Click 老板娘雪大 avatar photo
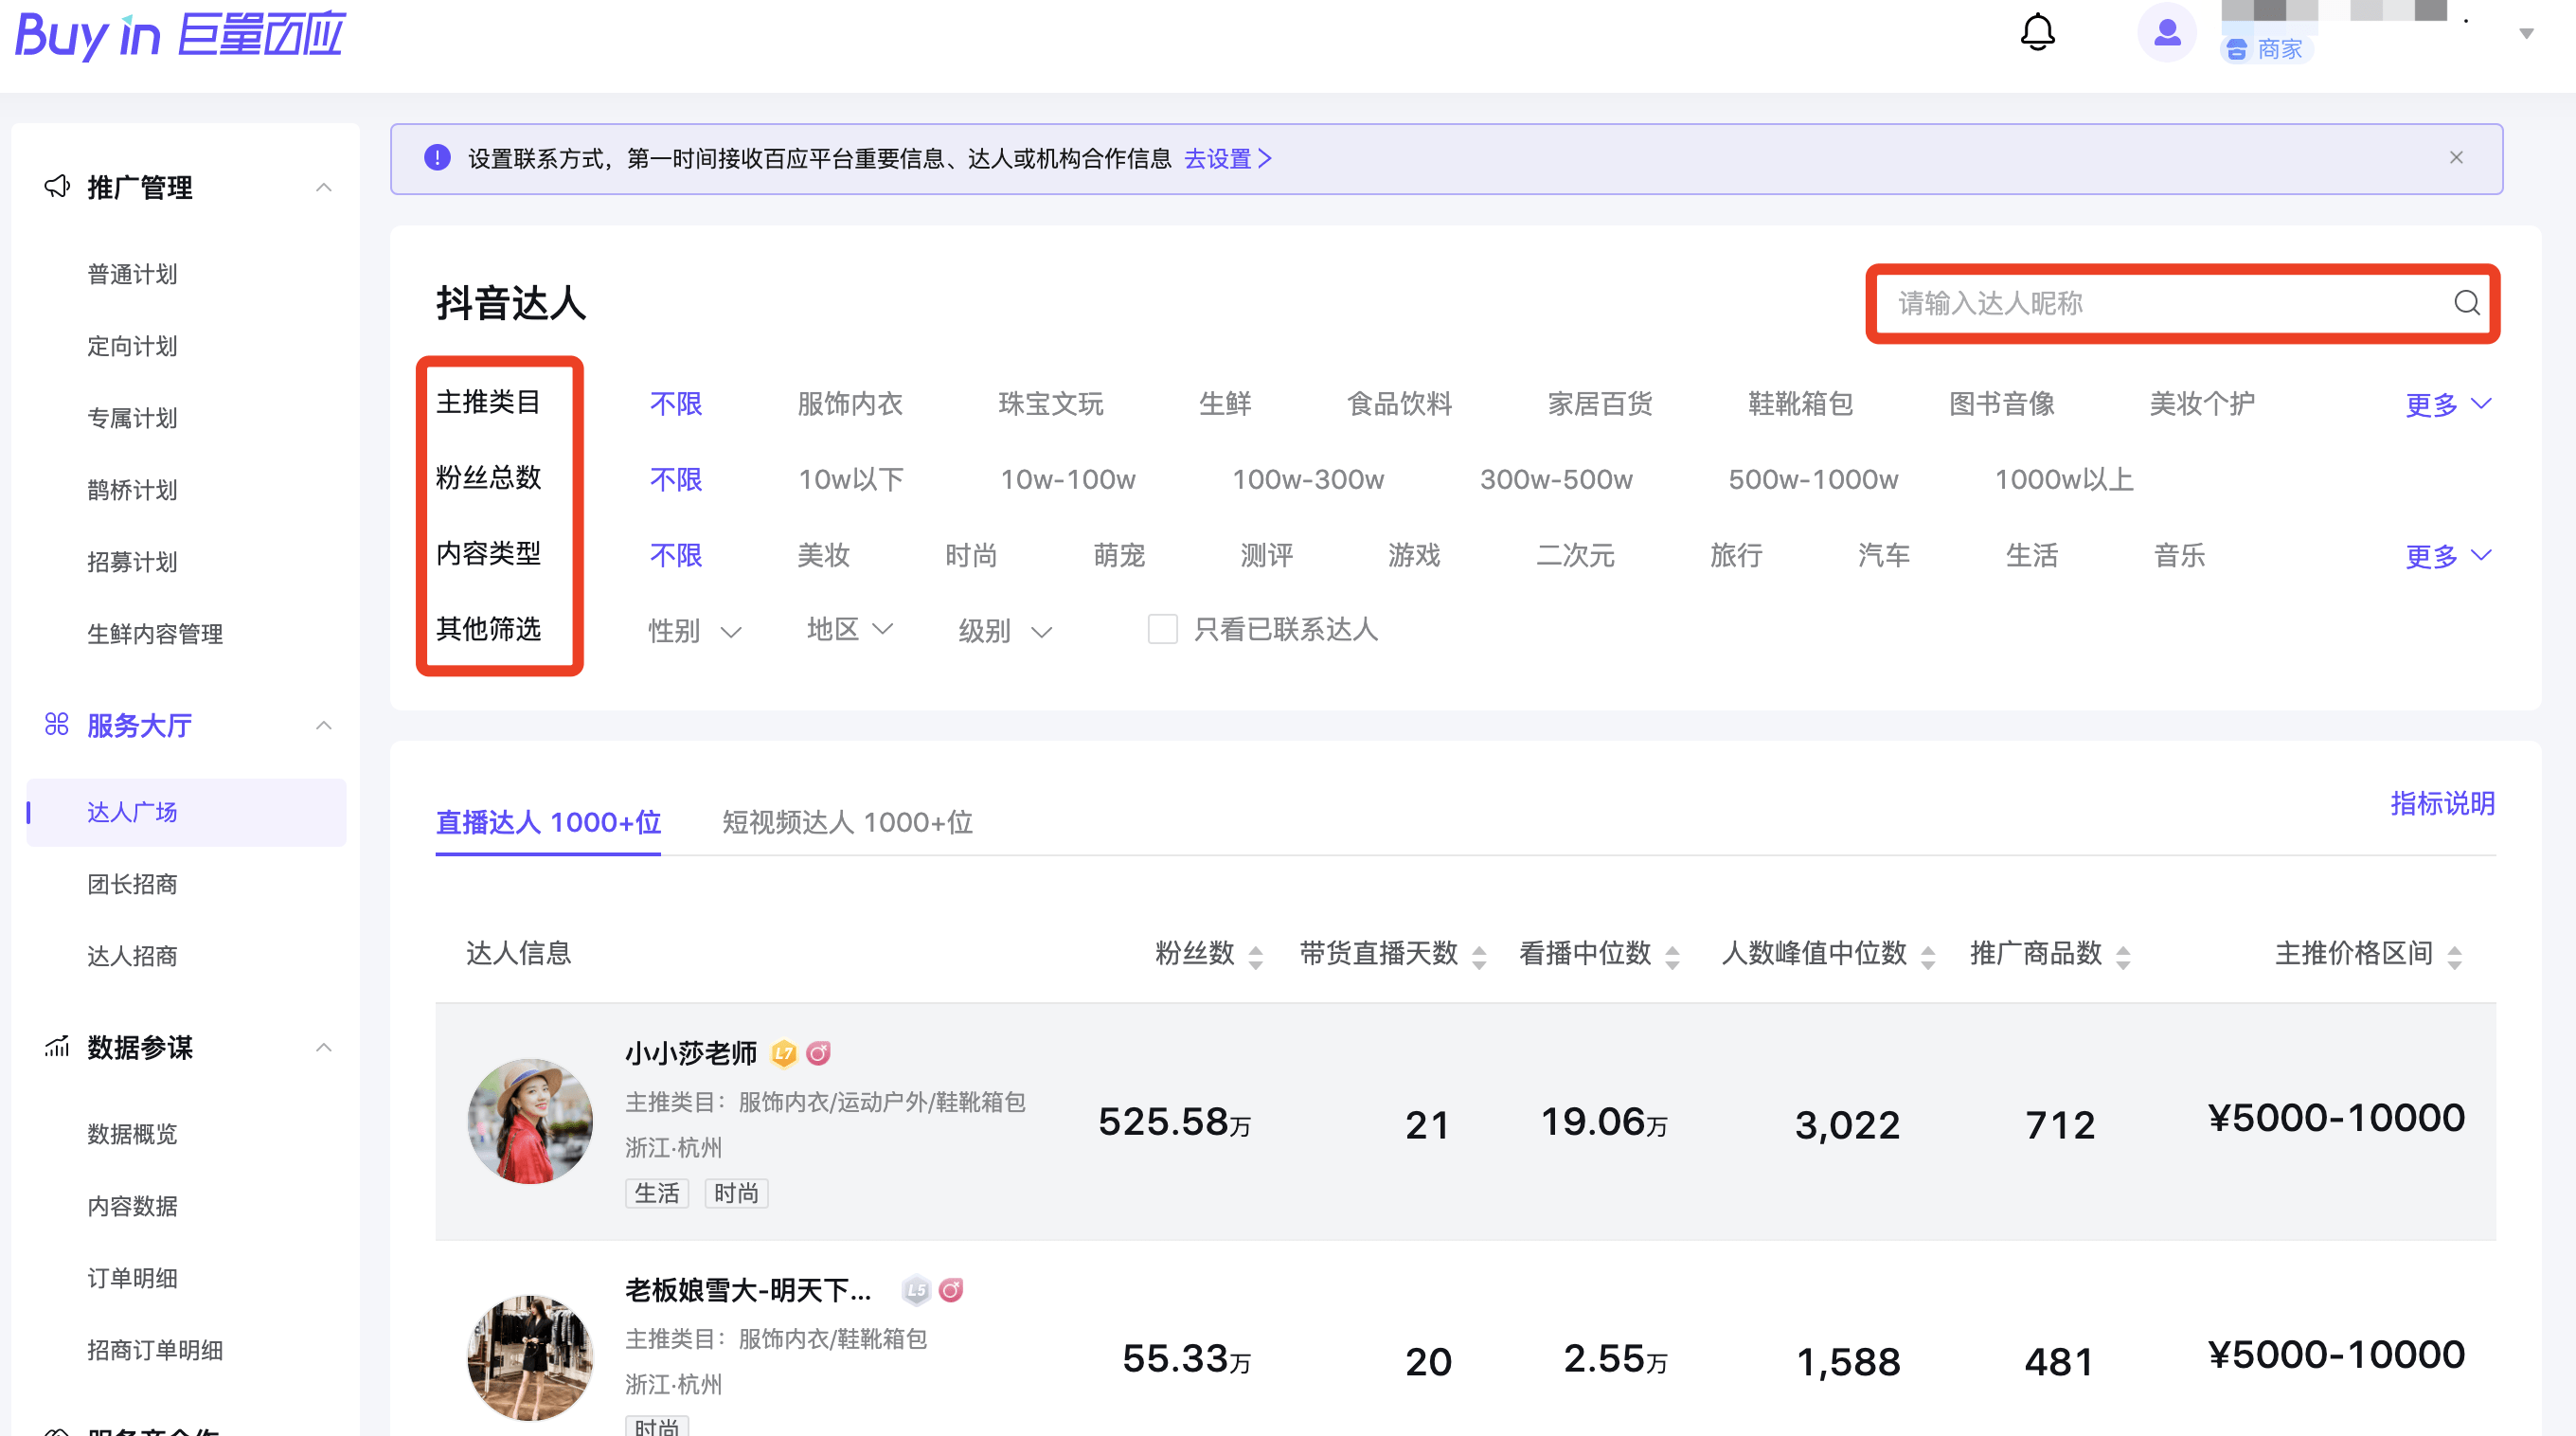 click(530, 1358)
